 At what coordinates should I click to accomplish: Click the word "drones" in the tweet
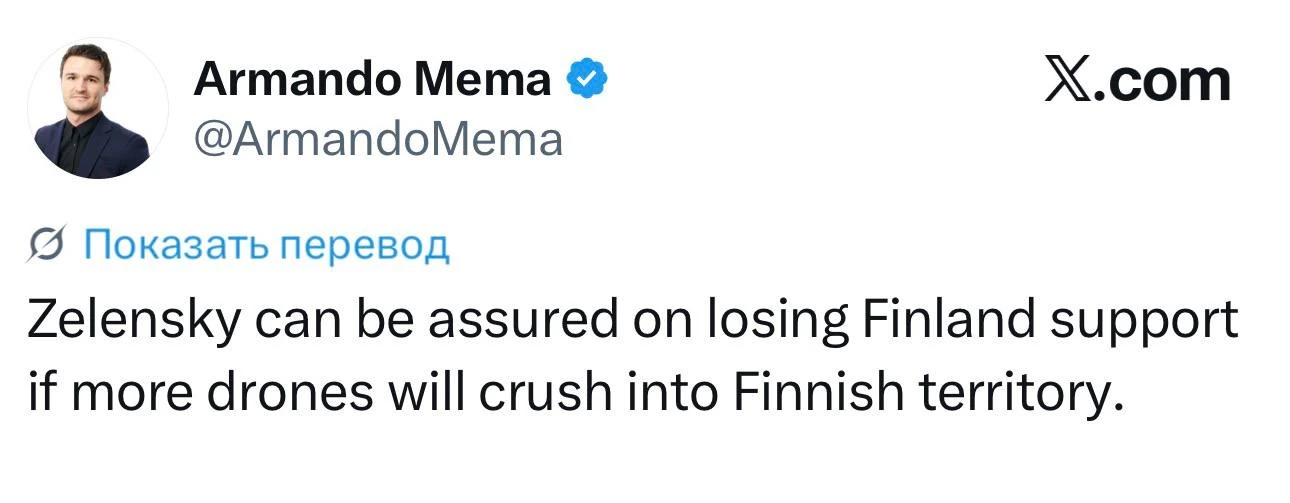pyautogui.click(x=267, y=396)
